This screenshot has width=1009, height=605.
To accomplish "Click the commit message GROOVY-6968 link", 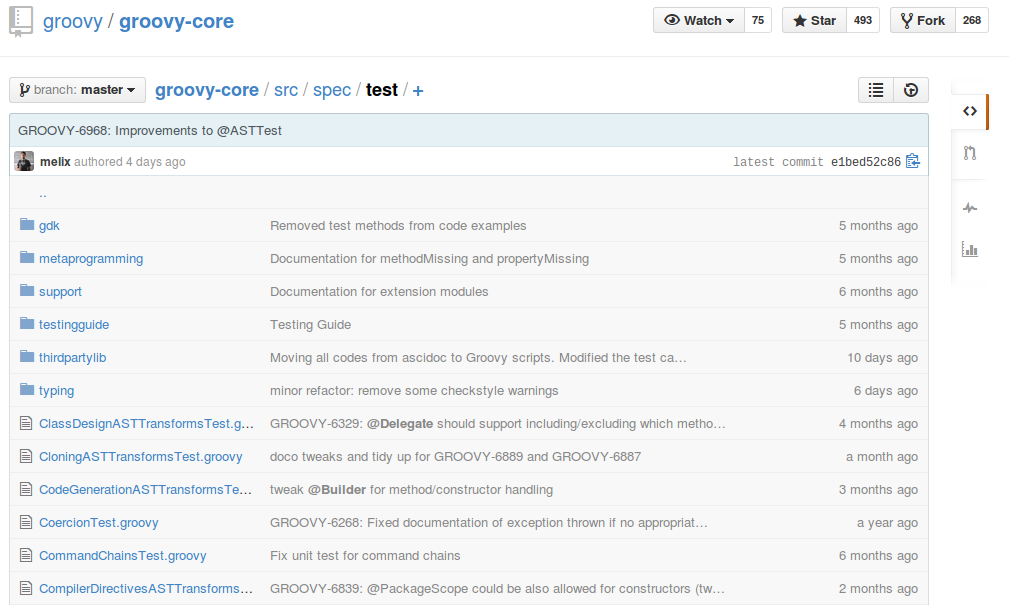I will click(156, 130).
